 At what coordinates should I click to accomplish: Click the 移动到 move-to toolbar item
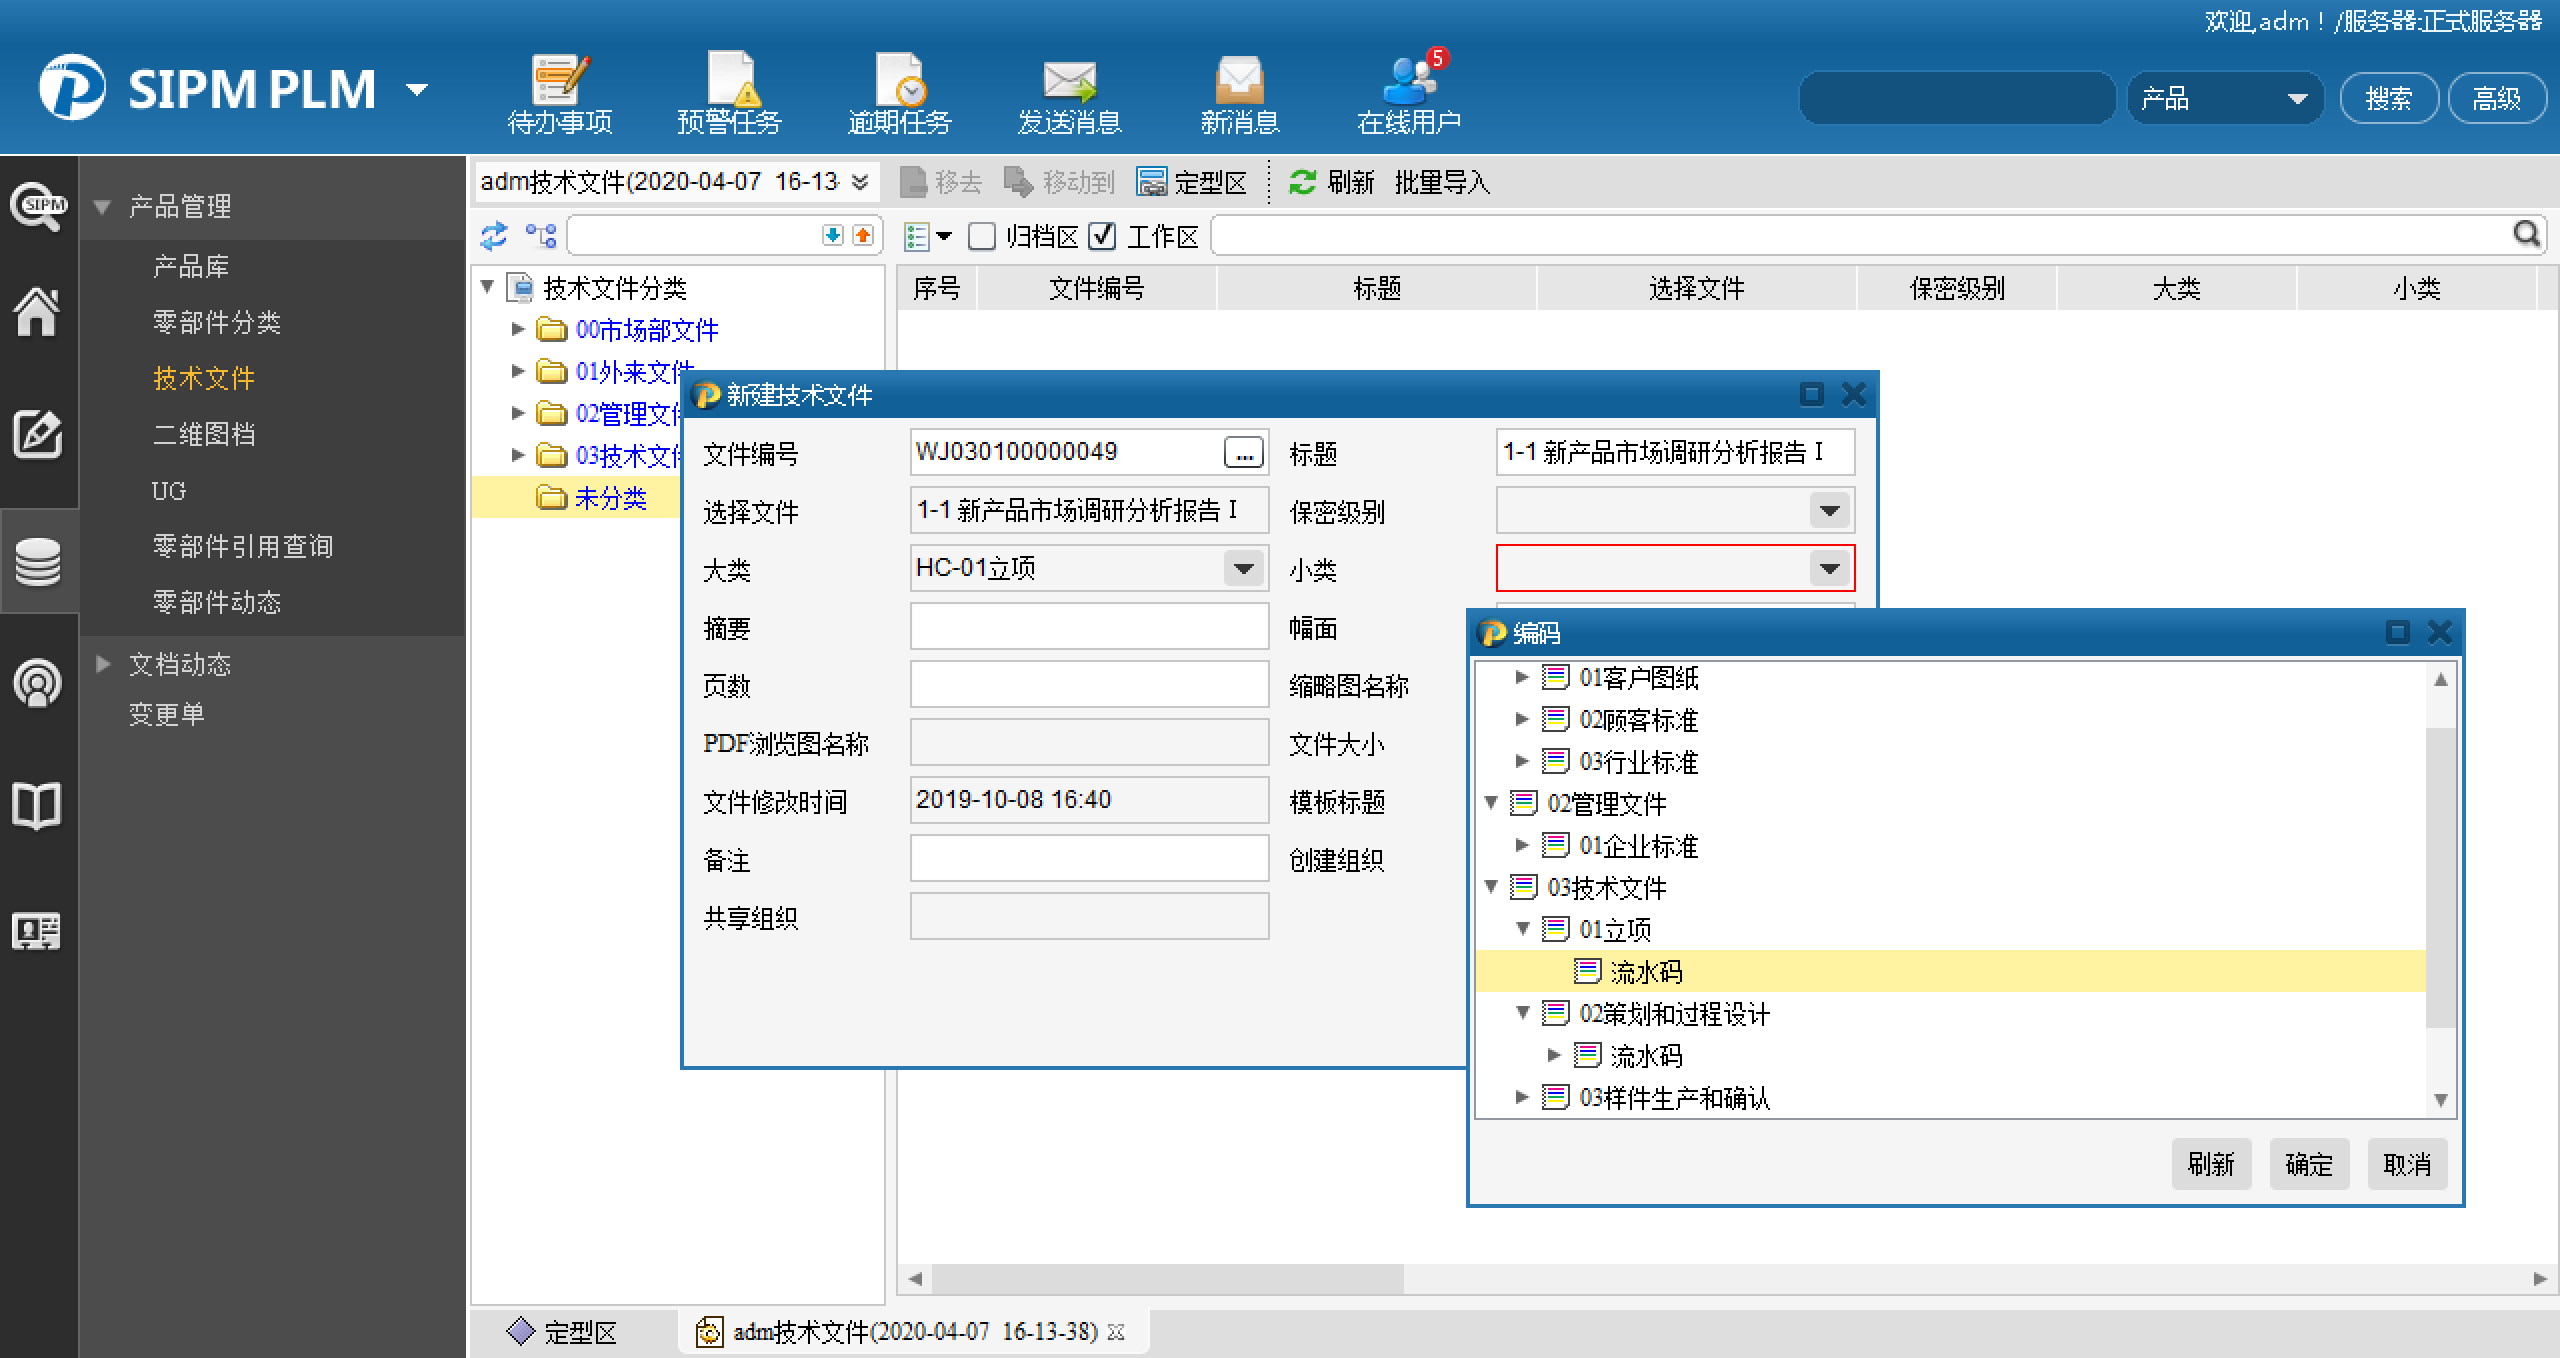[1059, 182]
